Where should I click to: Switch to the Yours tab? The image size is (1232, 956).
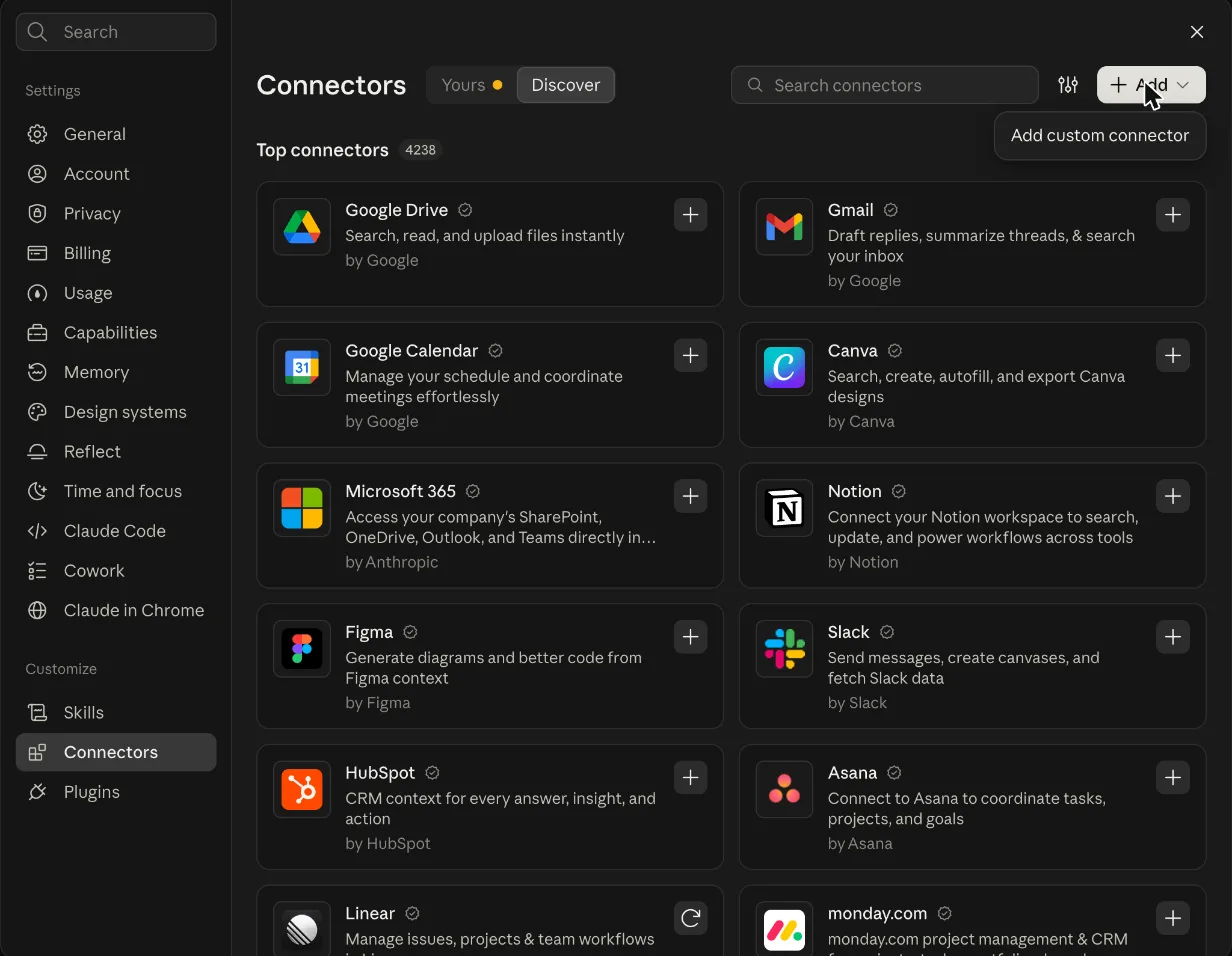[472, 85]
